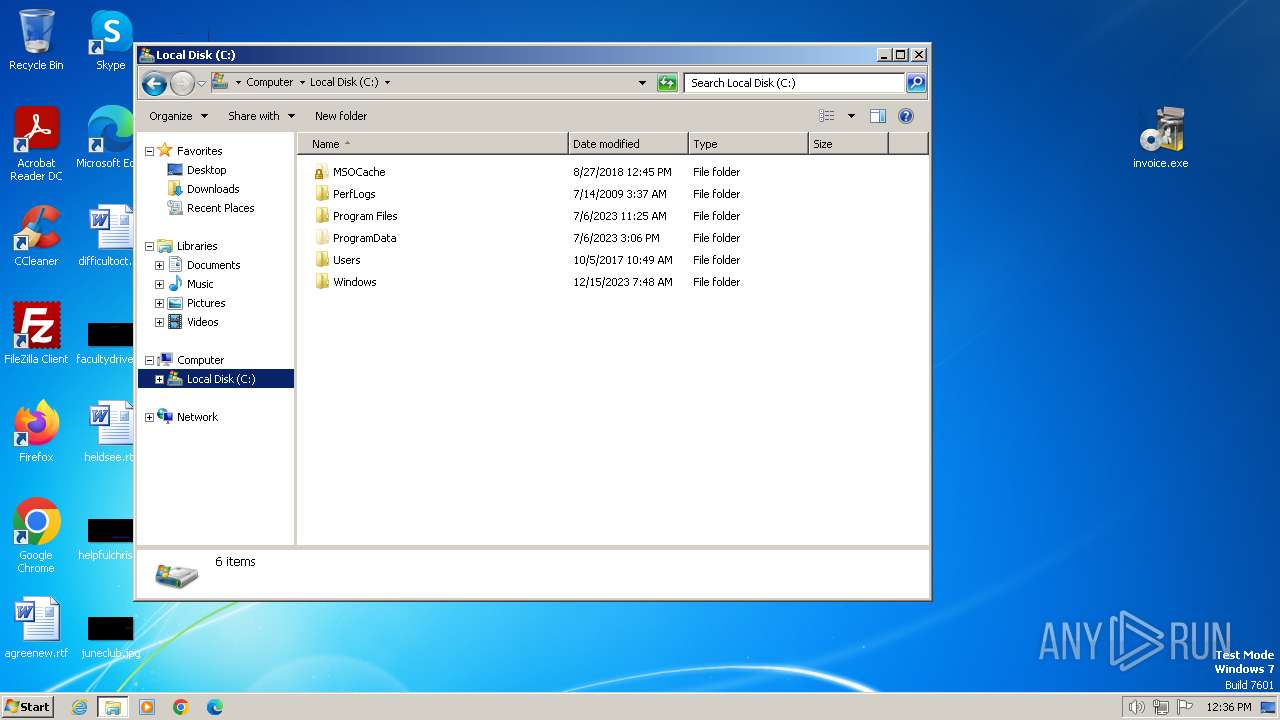Expand the Network tree node
This screenshot has width=1280, height=720.
click(150, 417)
